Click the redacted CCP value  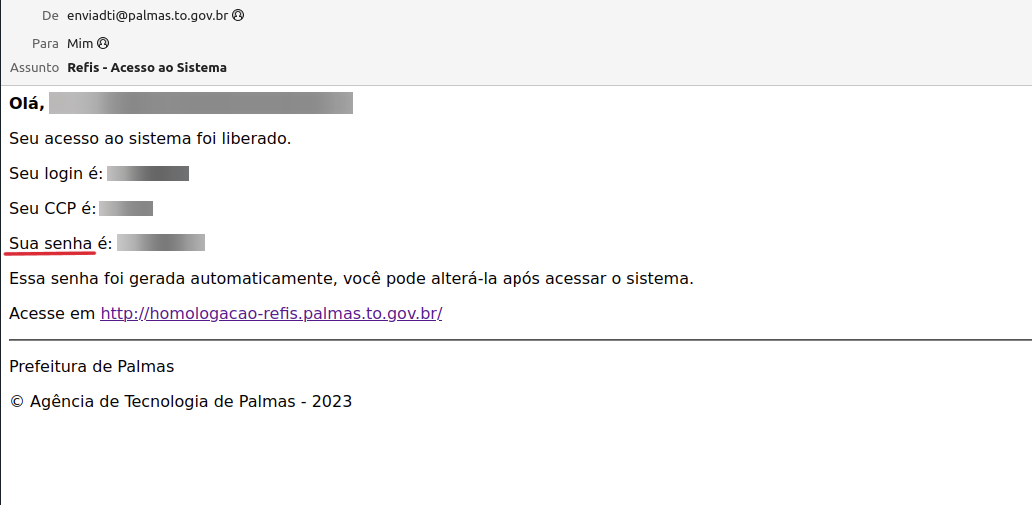[x=126, y=209]
